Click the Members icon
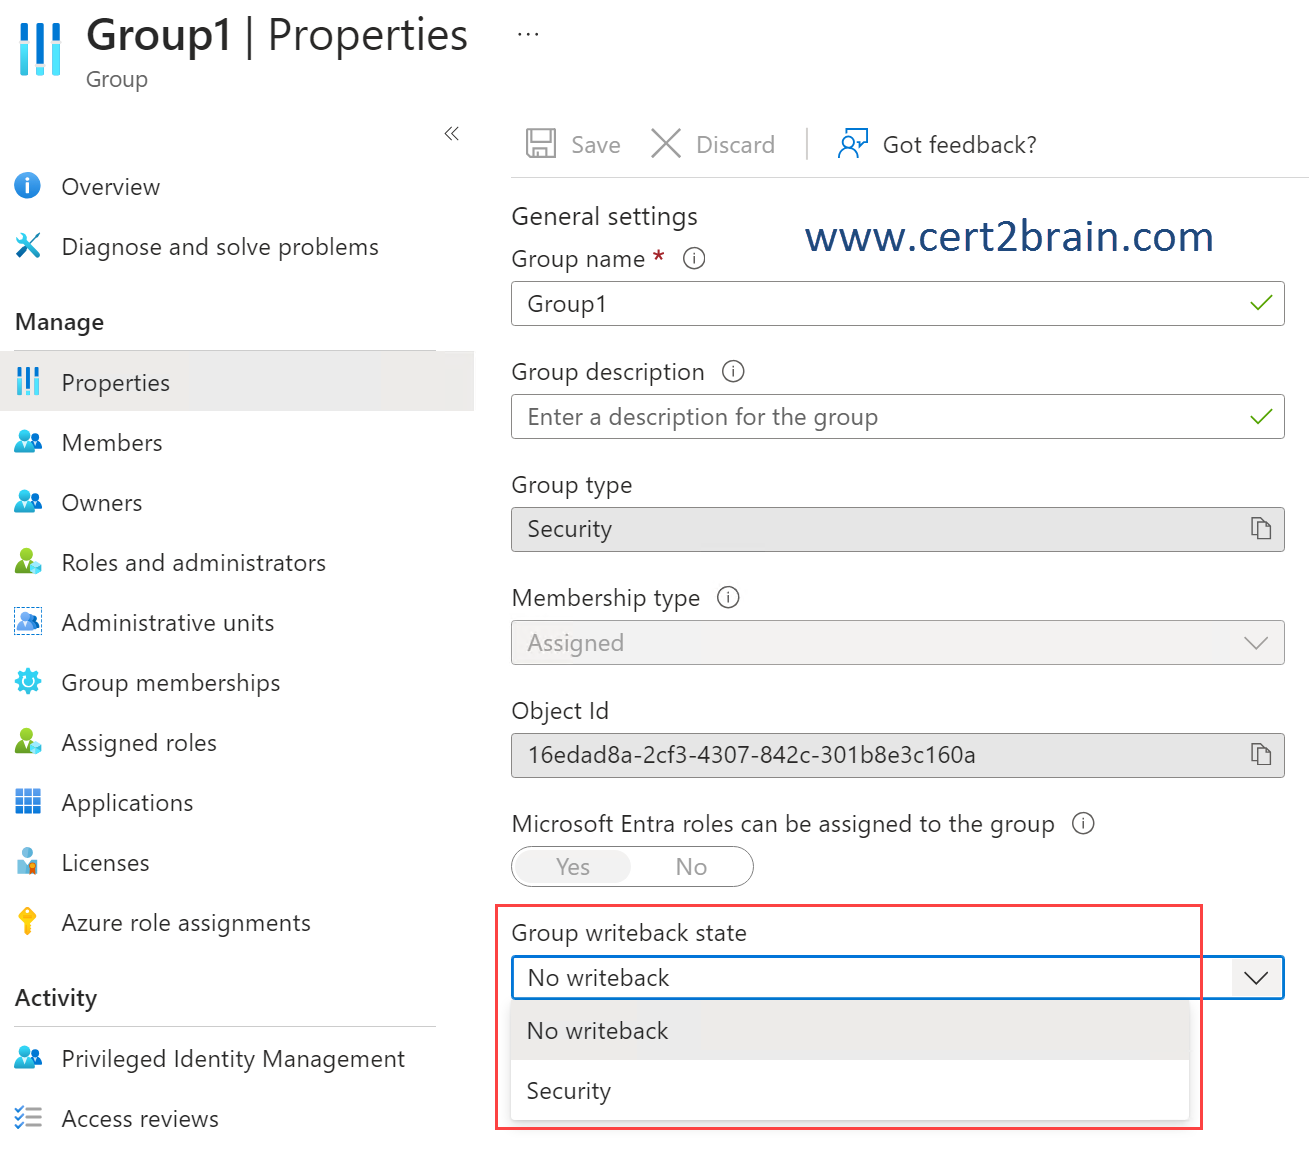1309x1157 pixels. [27, 441]
